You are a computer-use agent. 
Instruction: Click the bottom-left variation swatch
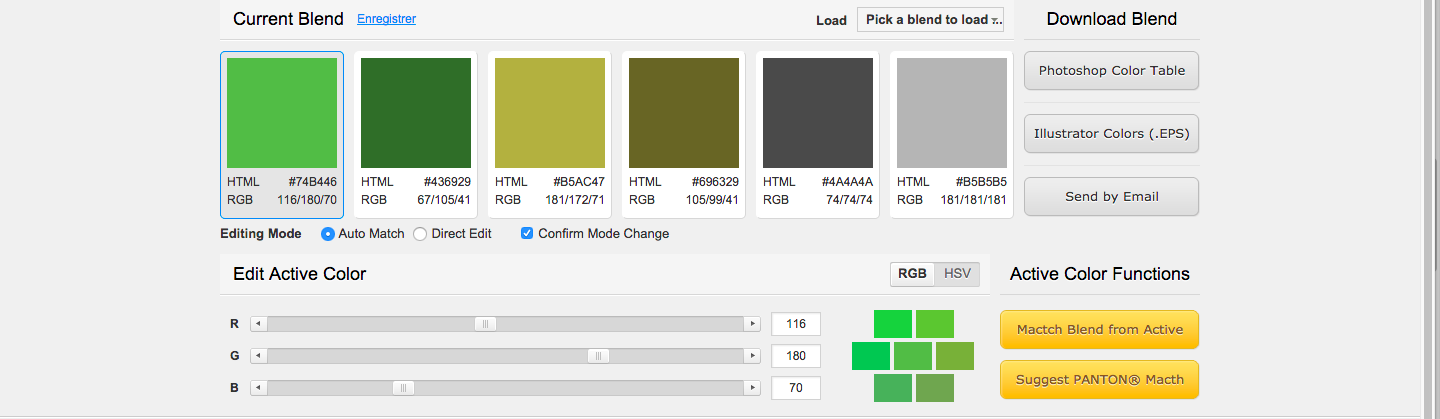(x=893, y=388)
